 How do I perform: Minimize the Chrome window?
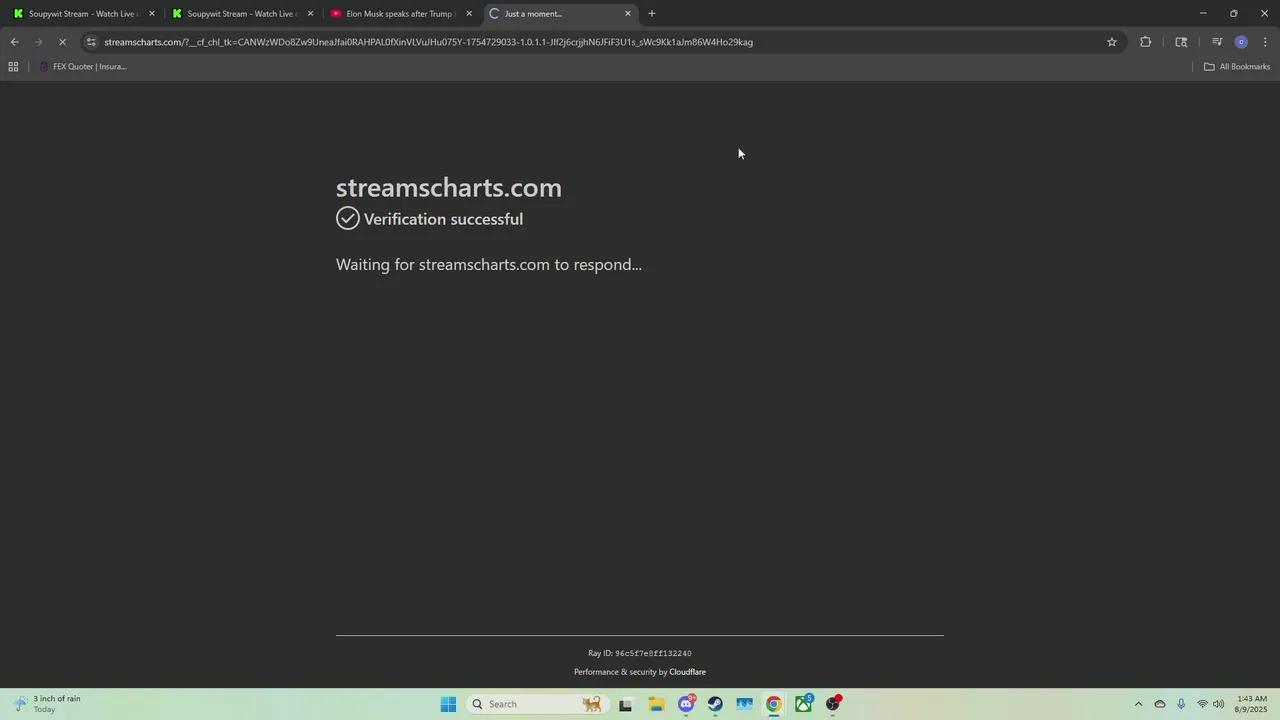tap(1202, 14)
